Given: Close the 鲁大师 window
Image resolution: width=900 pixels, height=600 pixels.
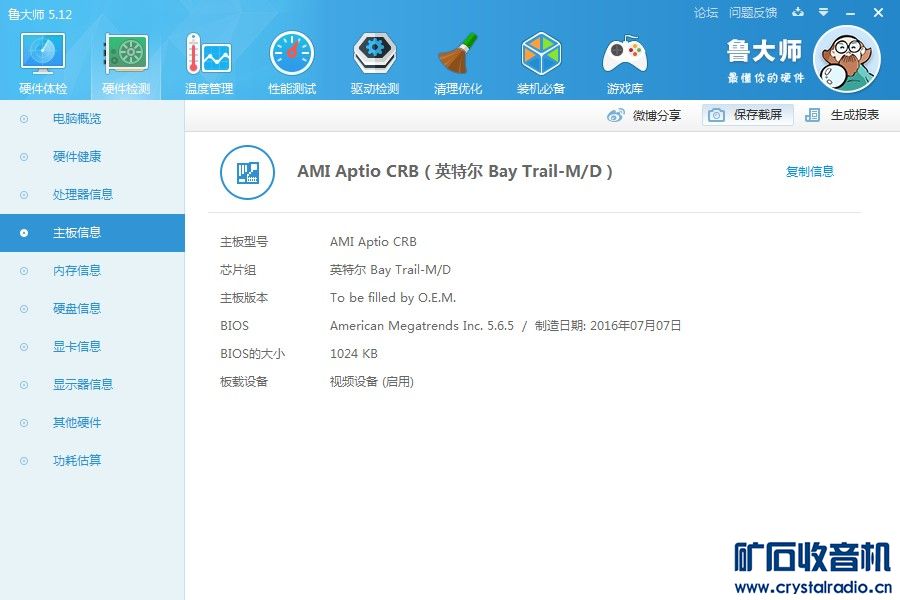Looking at the screenshot, I should click(878, 13).
